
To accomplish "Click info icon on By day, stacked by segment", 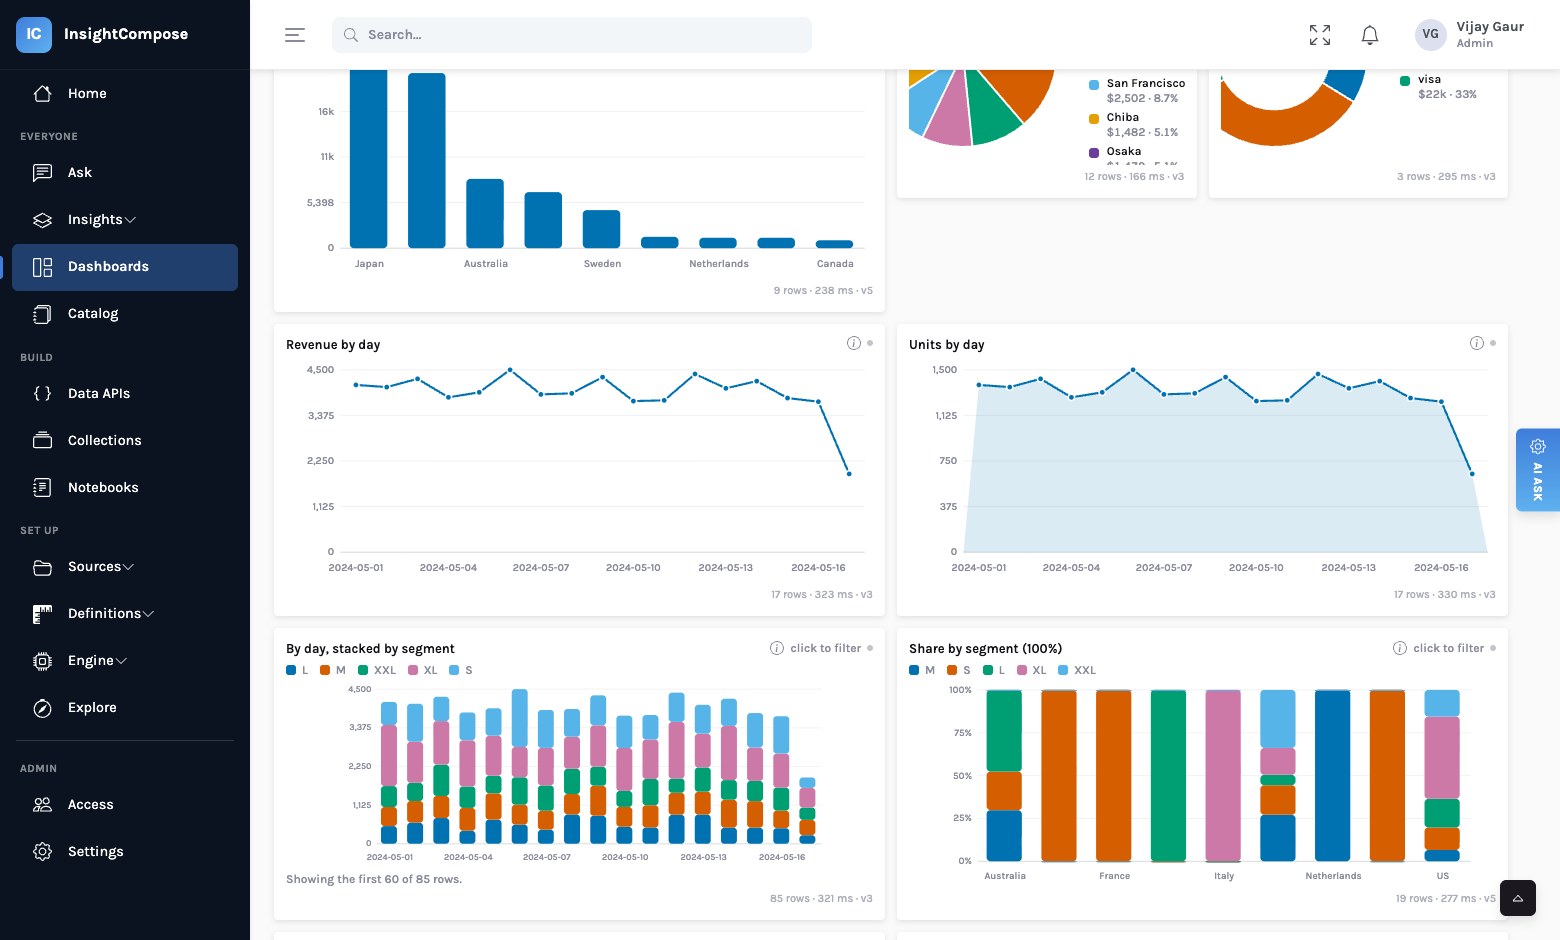I will [777, 648].
